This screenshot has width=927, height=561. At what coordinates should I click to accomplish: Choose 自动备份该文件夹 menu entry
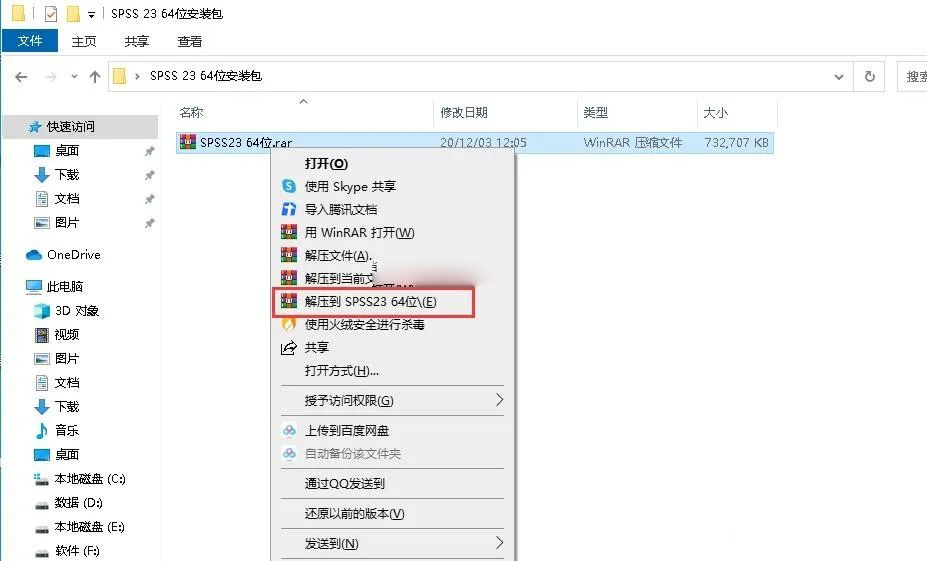tap(393, 453)
